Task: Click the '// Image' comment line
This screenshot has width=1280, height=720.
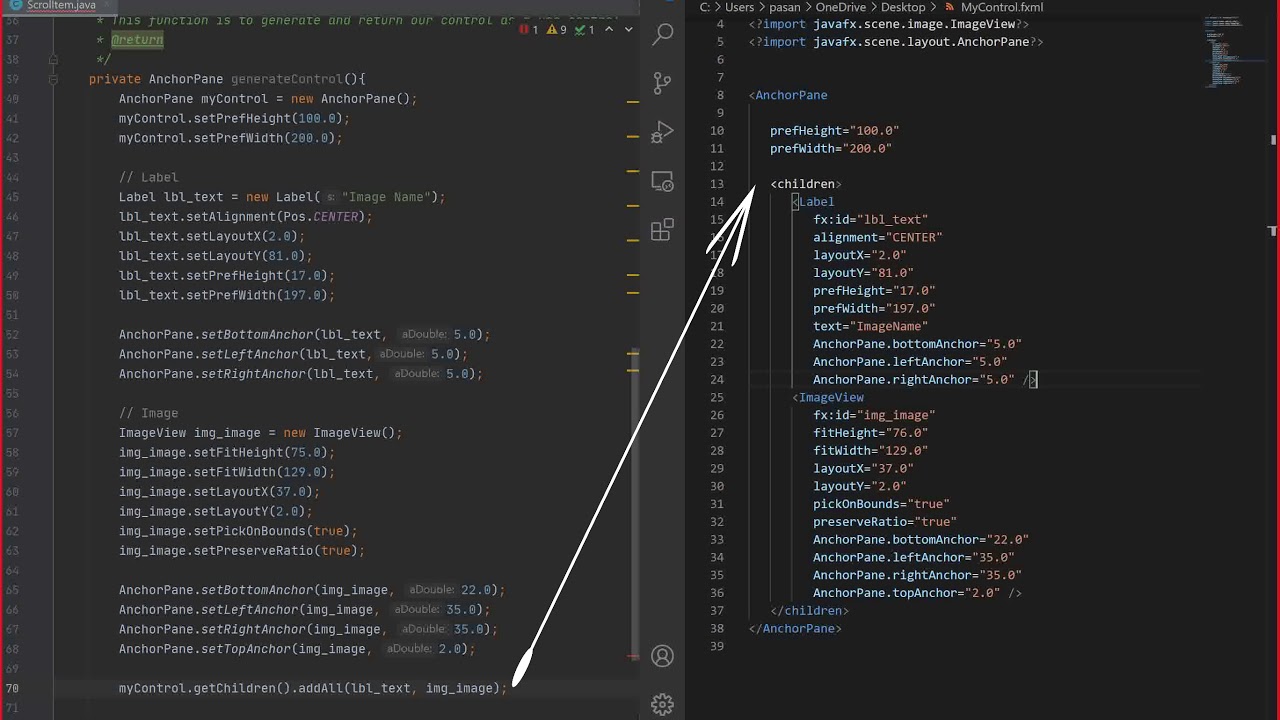Action: pyautogui.click(x=148, y=413)
